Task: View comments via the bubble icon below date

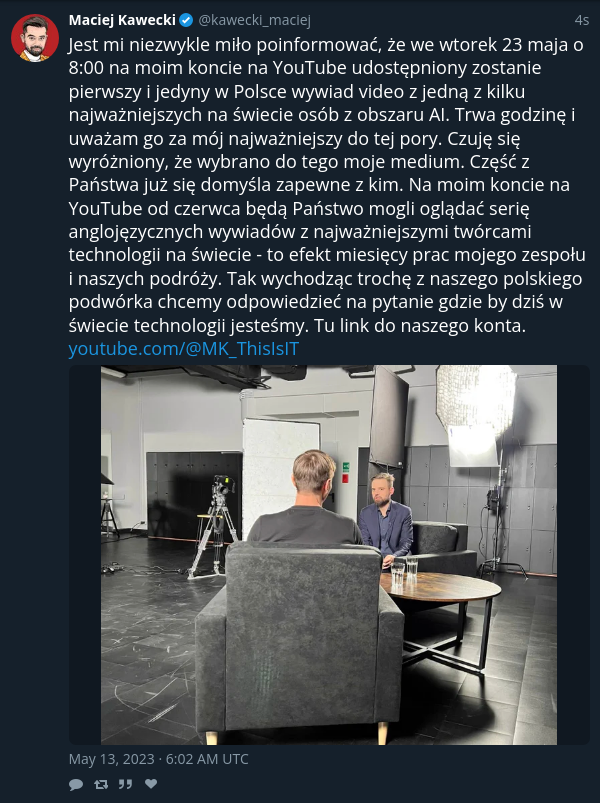Action: tap(76, 784)
